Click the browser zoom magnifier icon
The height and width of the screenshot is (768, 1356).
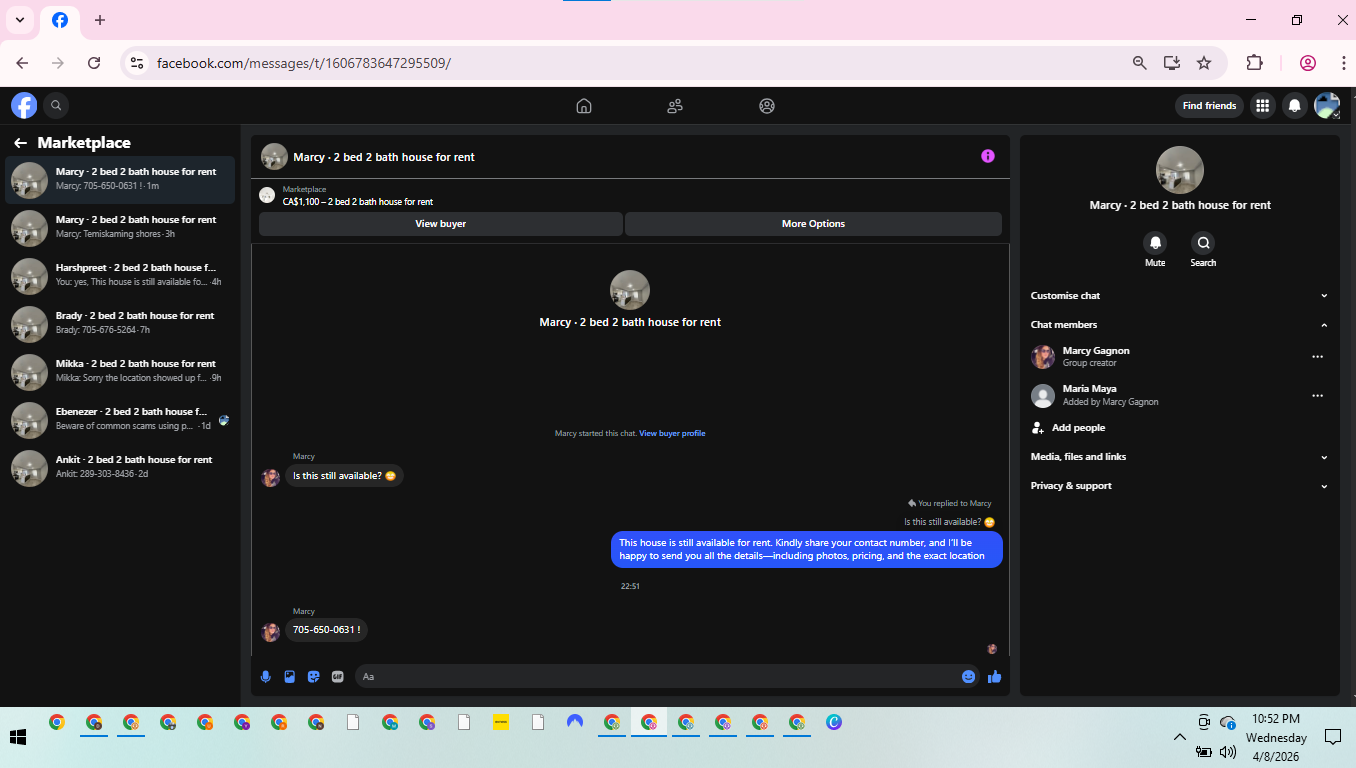tap(1139, 63)
